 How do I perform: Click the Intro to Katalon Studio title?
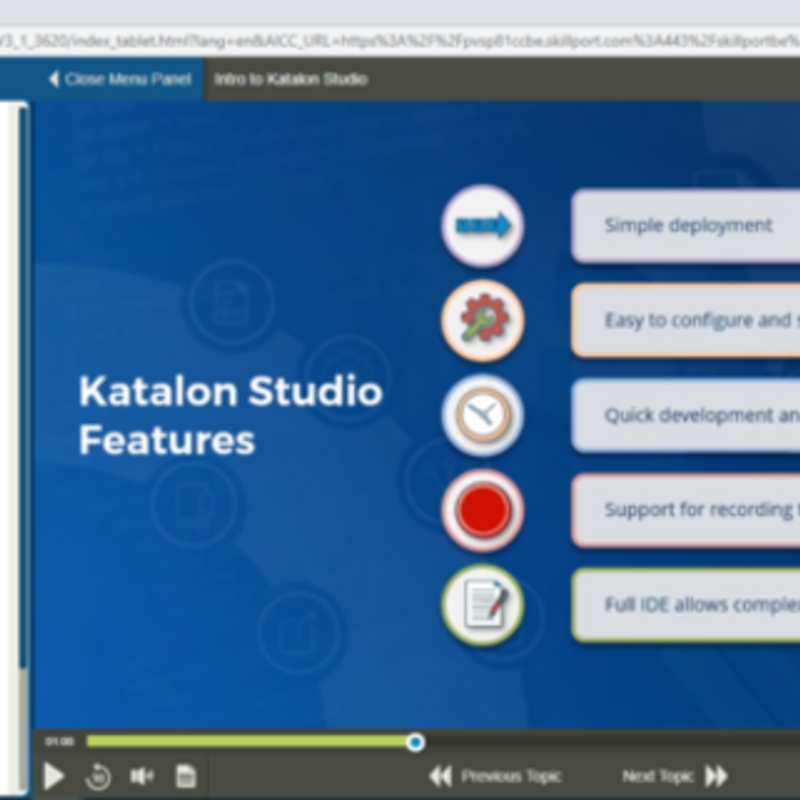tap(291, 79)
